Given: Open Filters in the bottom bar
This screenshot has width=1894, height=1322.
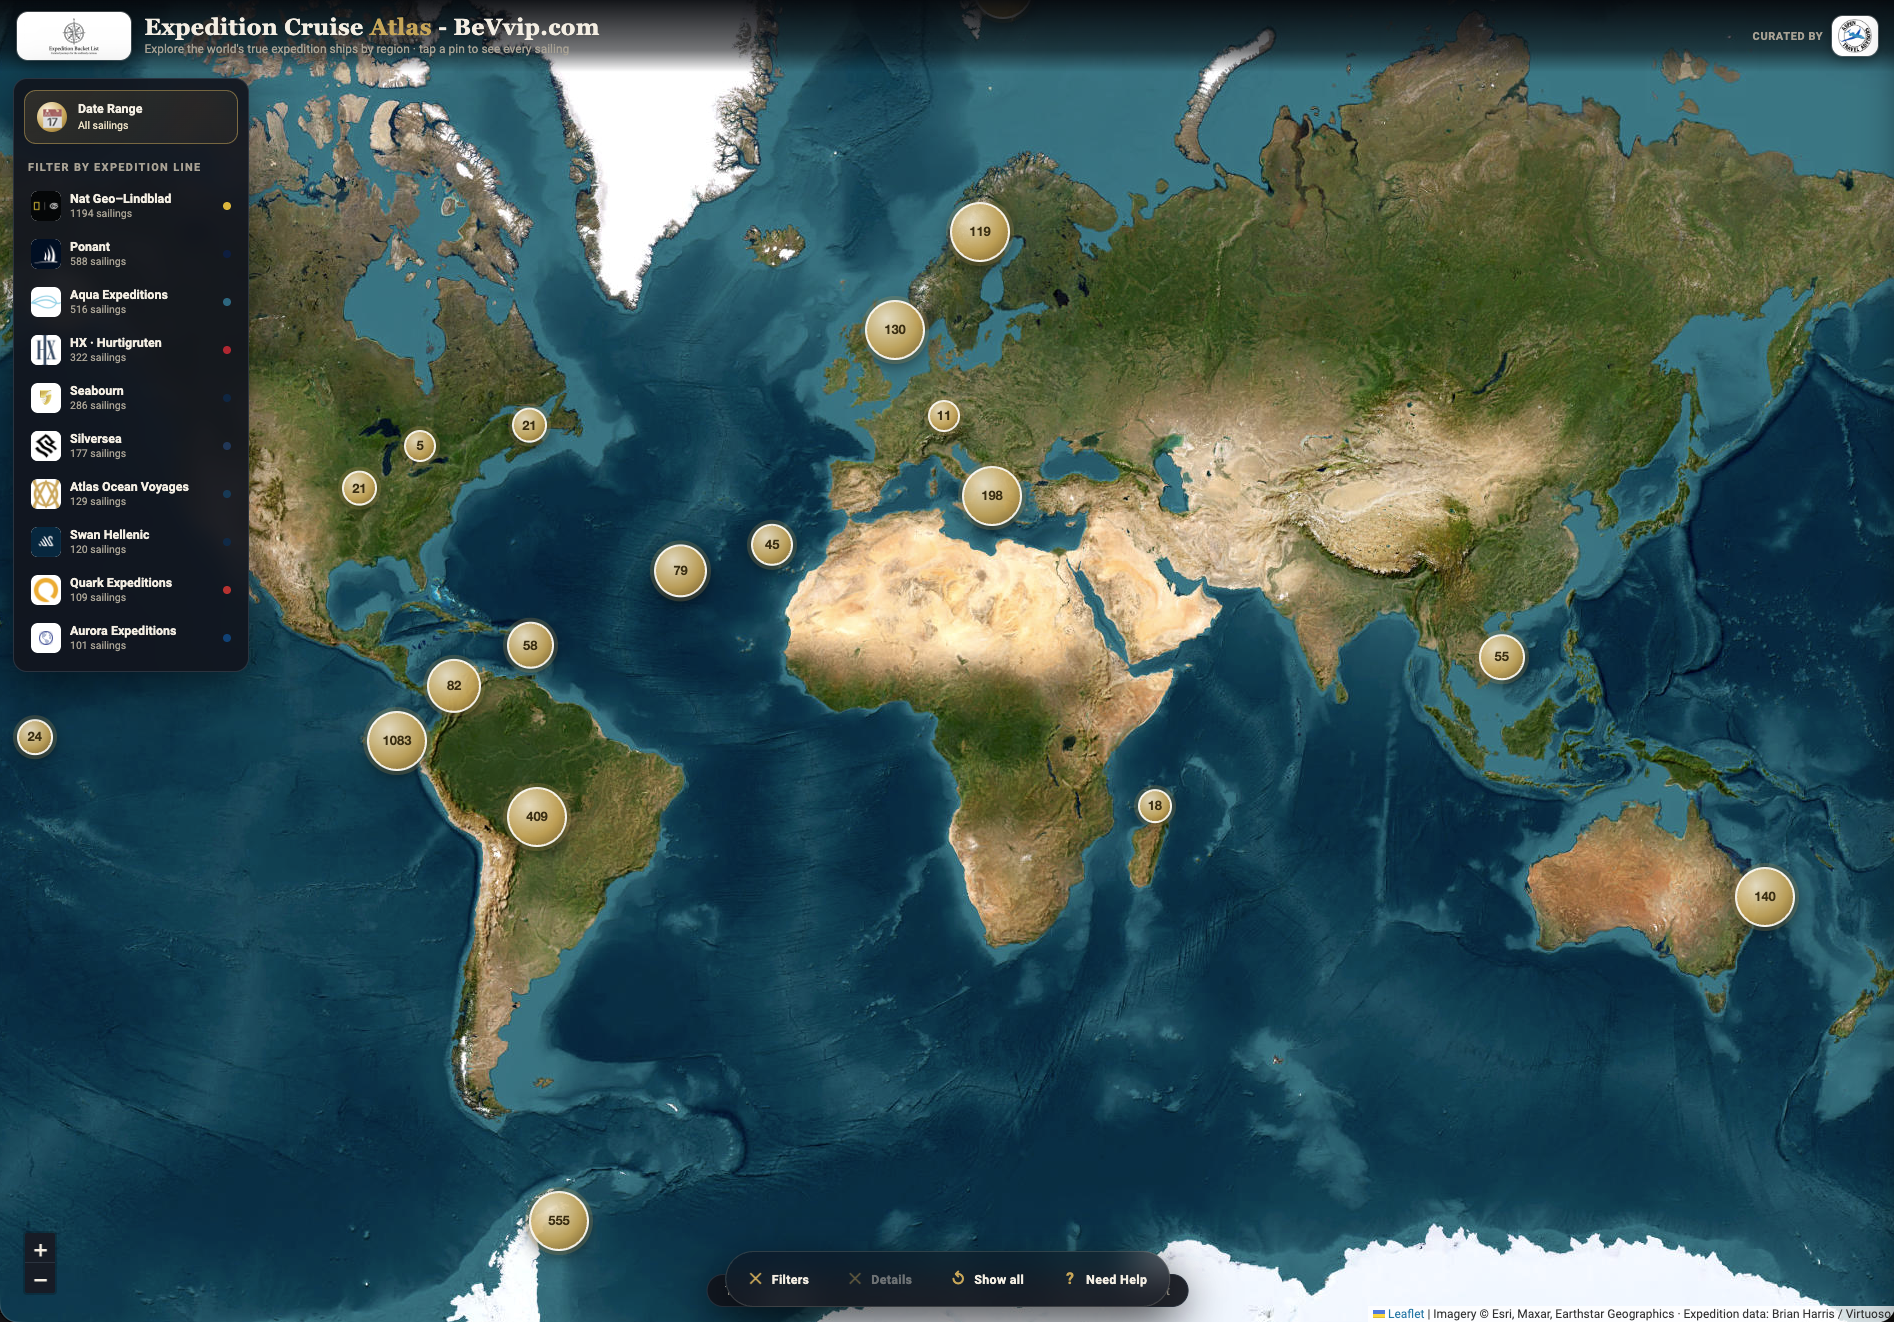Looking at the screenshot, I should click(779, 1279).
